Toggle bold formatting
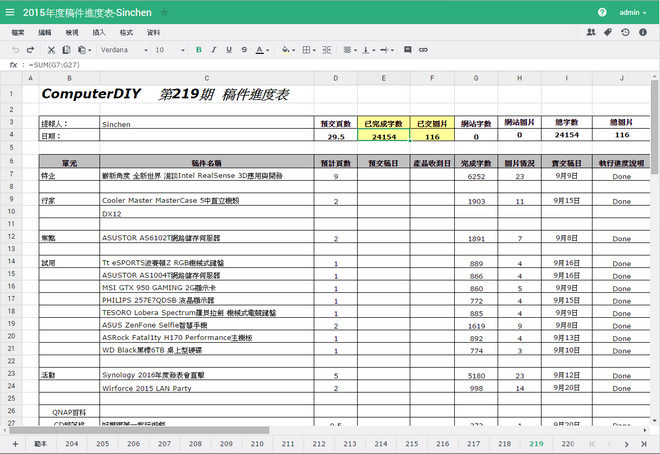 click(199, 50)
